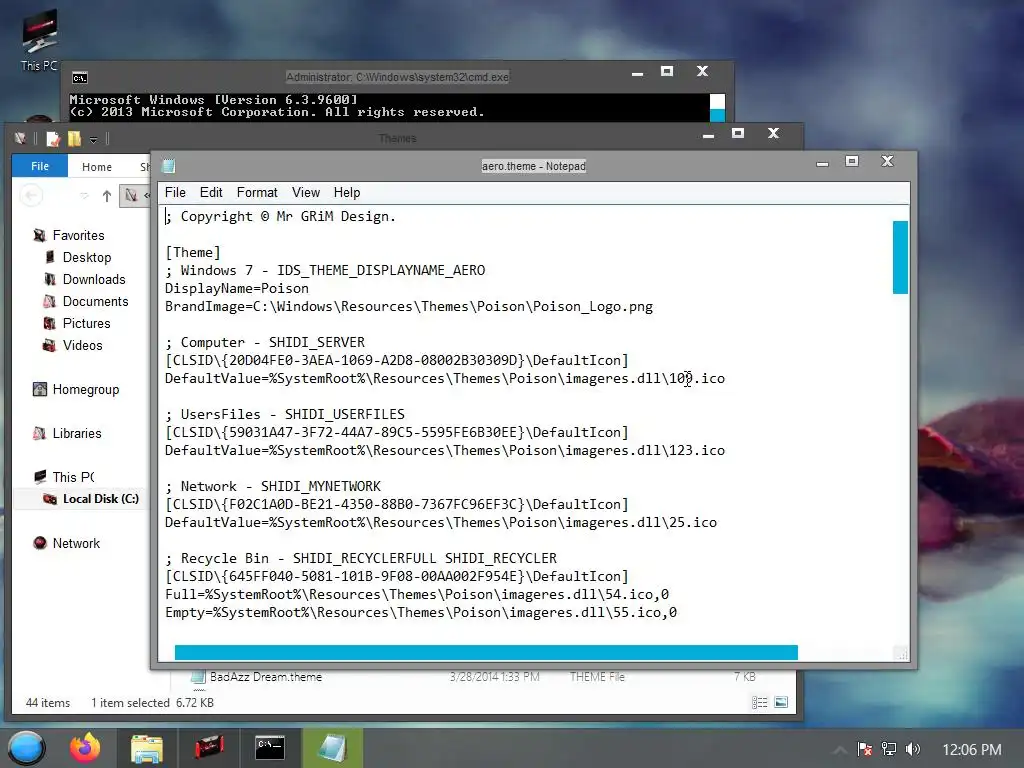Open the Edit menu in Notepad
1024x768 pixels.
click(x=211, y=193)
